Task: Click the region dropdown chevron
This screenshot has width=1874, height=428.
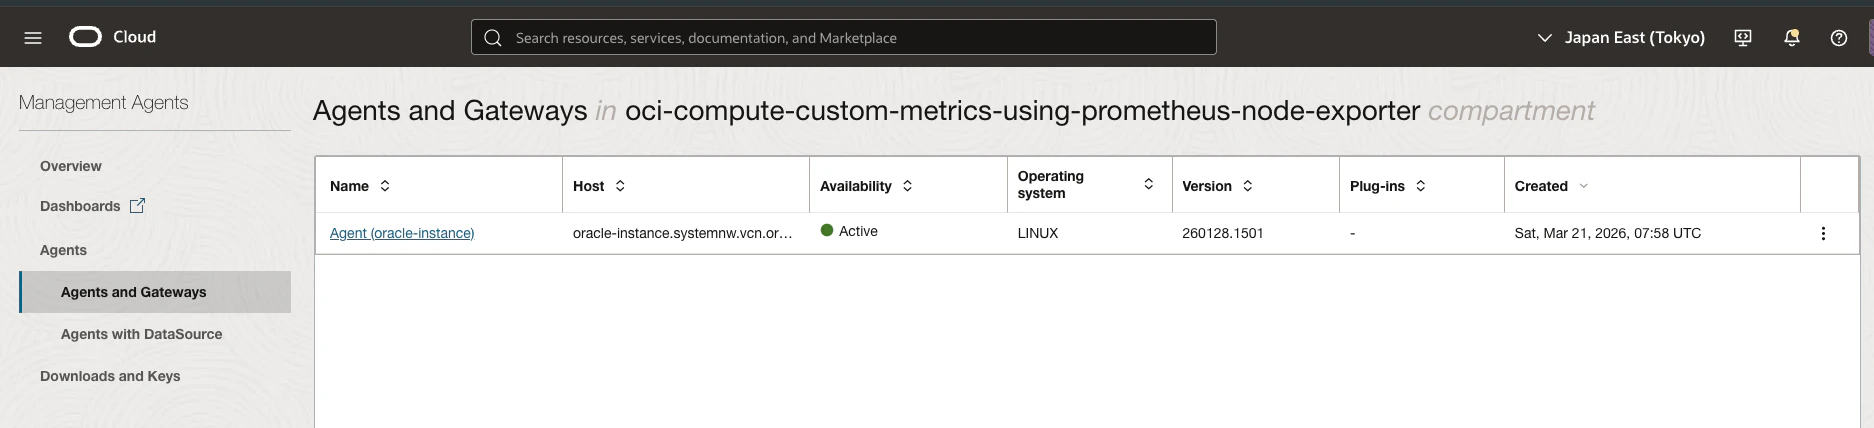Action: tap(1545, 38)
